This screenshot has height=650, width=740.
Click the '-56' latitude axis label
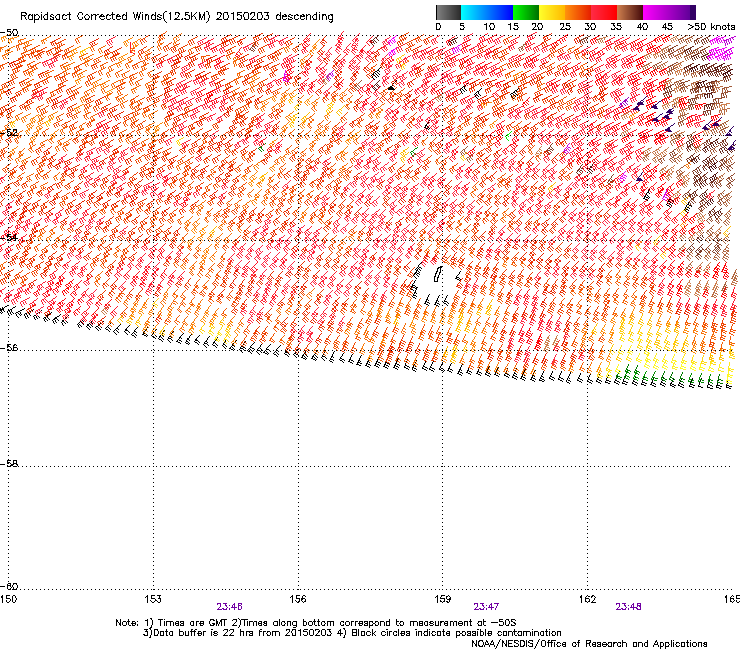pyautogui.click(x=9, y=348)
